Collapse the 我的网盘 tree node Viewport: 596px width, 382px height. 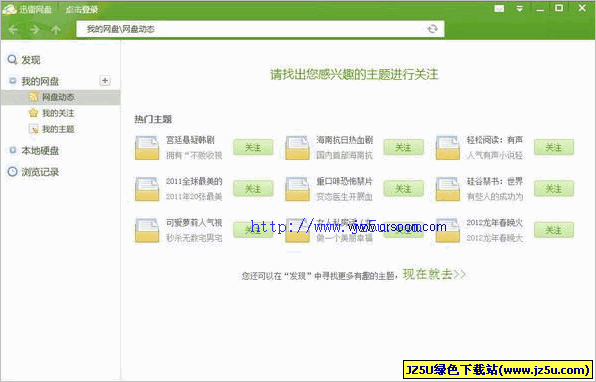coord(13,81)
